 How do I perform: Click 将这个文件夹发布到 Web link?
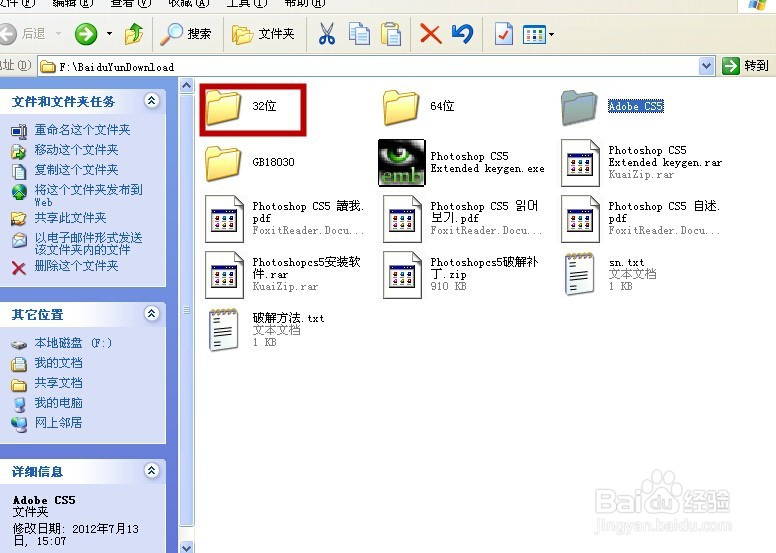88,195
